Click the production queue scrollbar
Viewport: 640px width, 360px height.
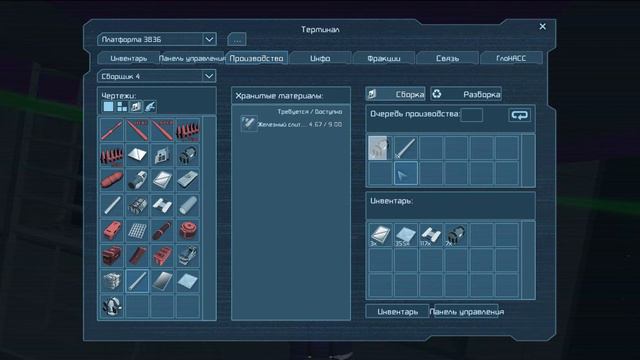528,160
